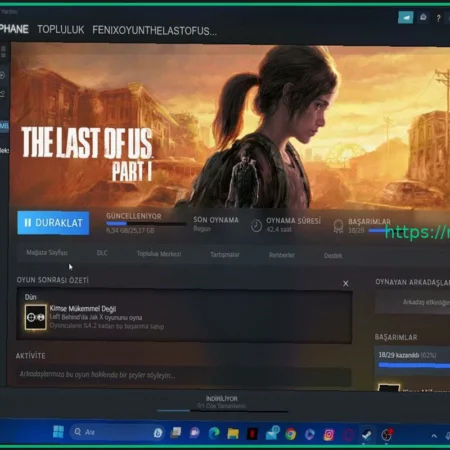Viewport: 450px width, 450px height.
Task: Click the Oynama Süresi label
Action: point(293,221)
